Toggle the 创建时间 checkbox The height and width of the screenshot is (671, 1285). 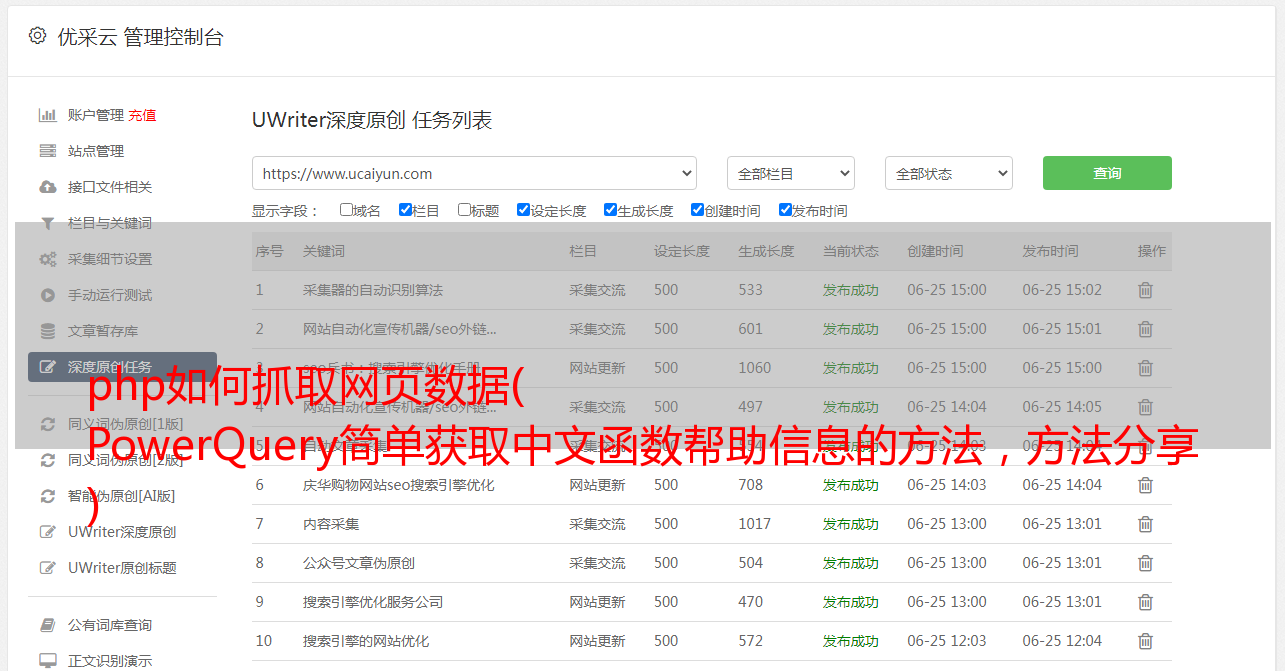pos(697,210)
